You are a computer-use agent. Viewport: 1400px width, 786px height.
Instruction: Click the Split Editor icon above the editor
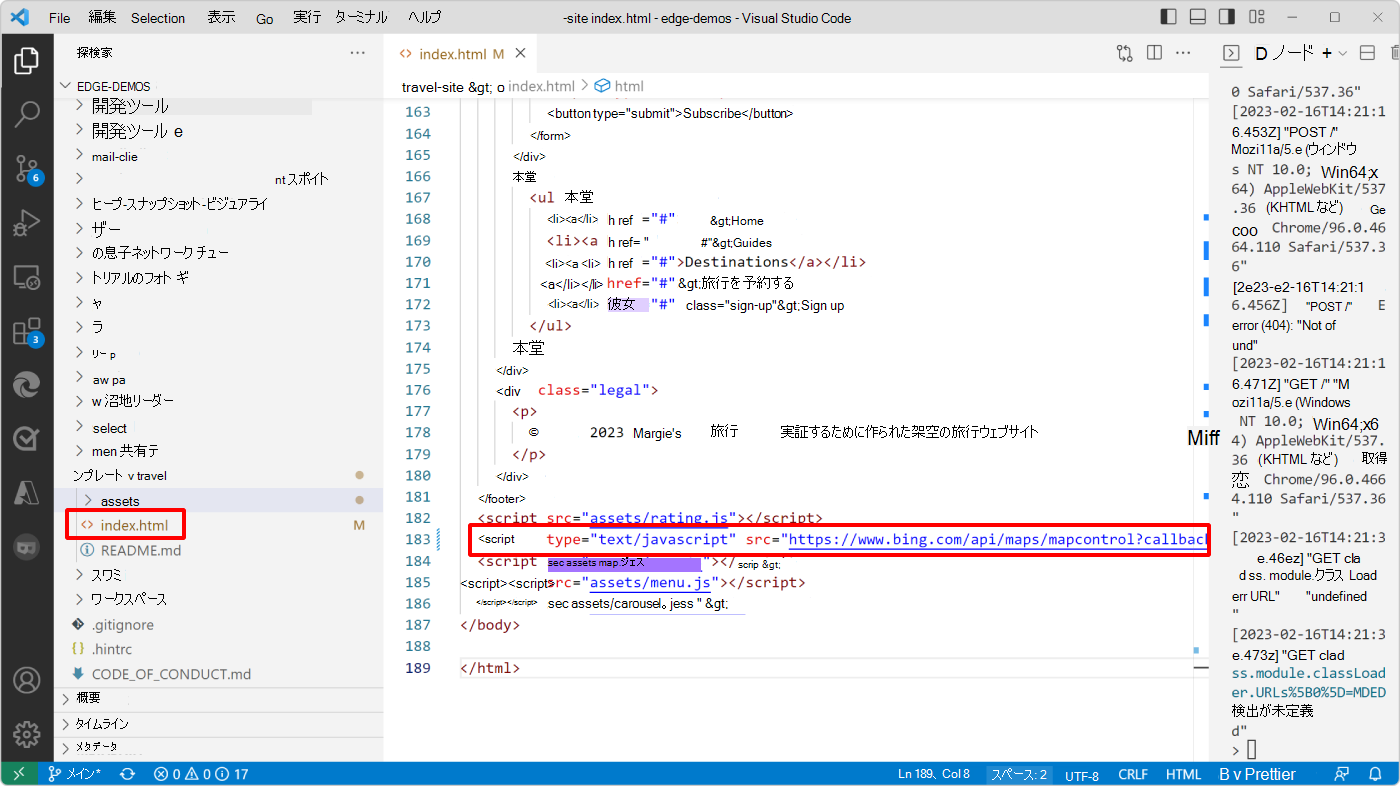tap(1154, 53)
